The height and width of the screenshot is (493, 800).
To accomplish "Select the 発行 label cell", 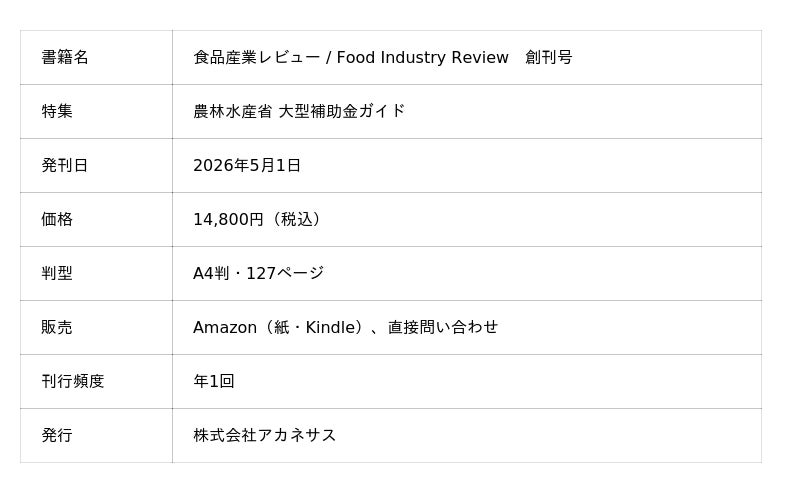I will coord(57,435).
